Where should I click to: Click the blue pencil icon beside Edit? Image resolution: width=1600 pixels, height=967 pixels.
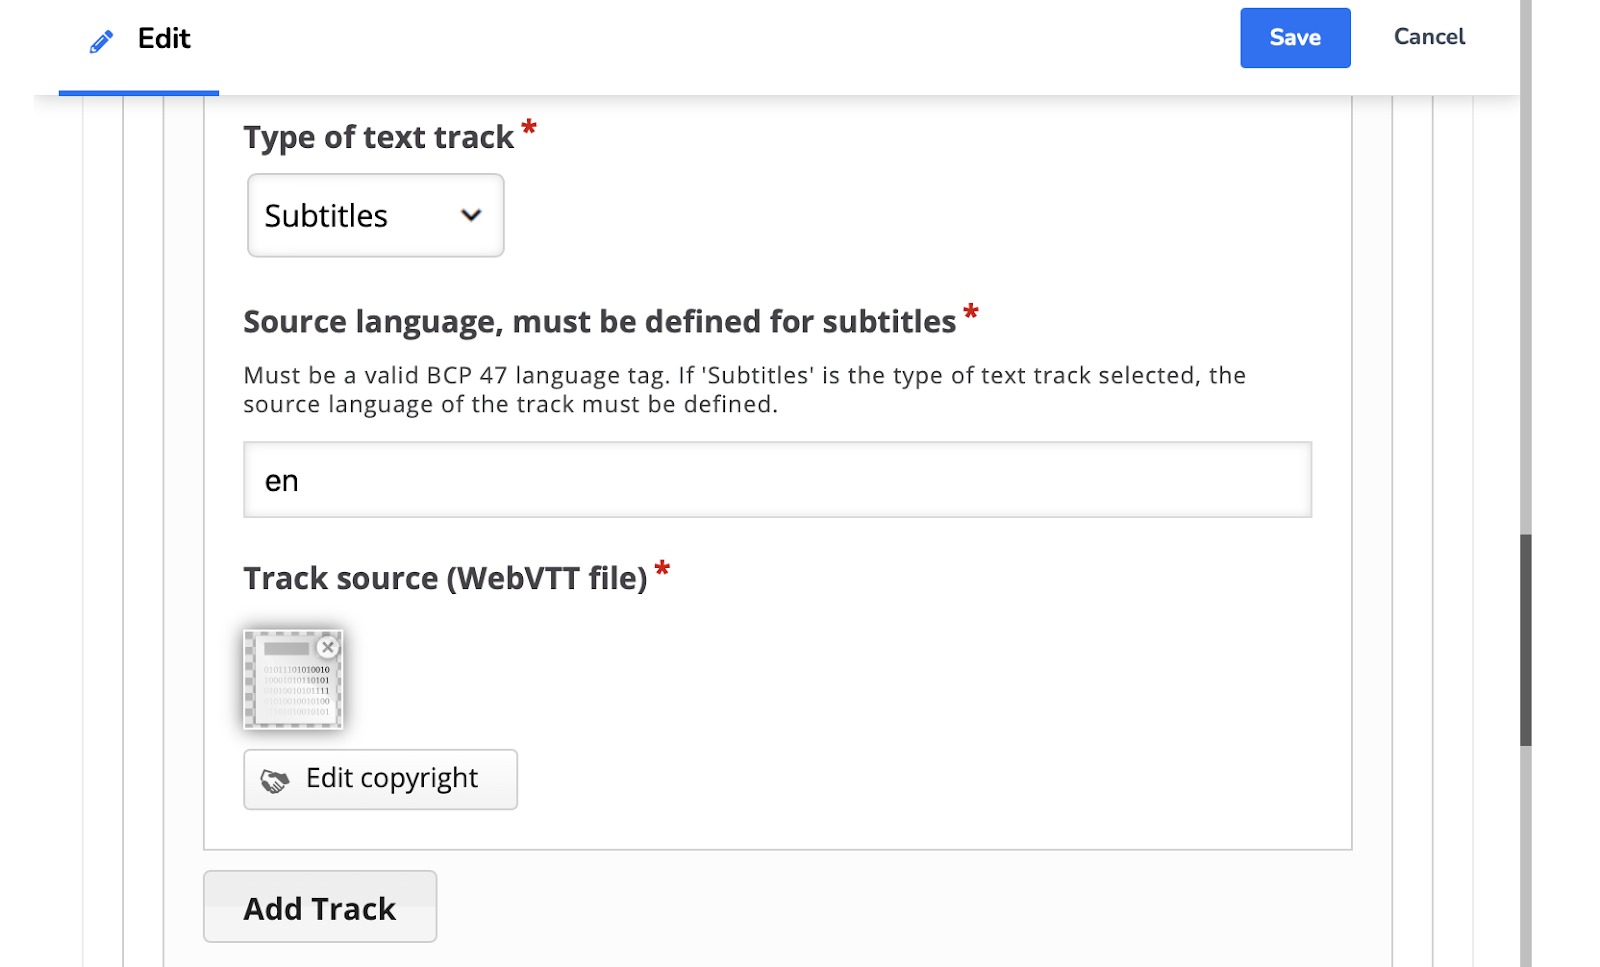click(x=101, y=41)
